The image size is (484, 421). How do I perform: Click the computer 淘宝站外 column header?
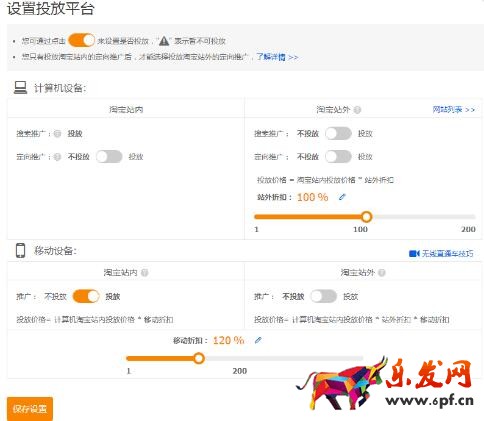(x=333, y=109)
